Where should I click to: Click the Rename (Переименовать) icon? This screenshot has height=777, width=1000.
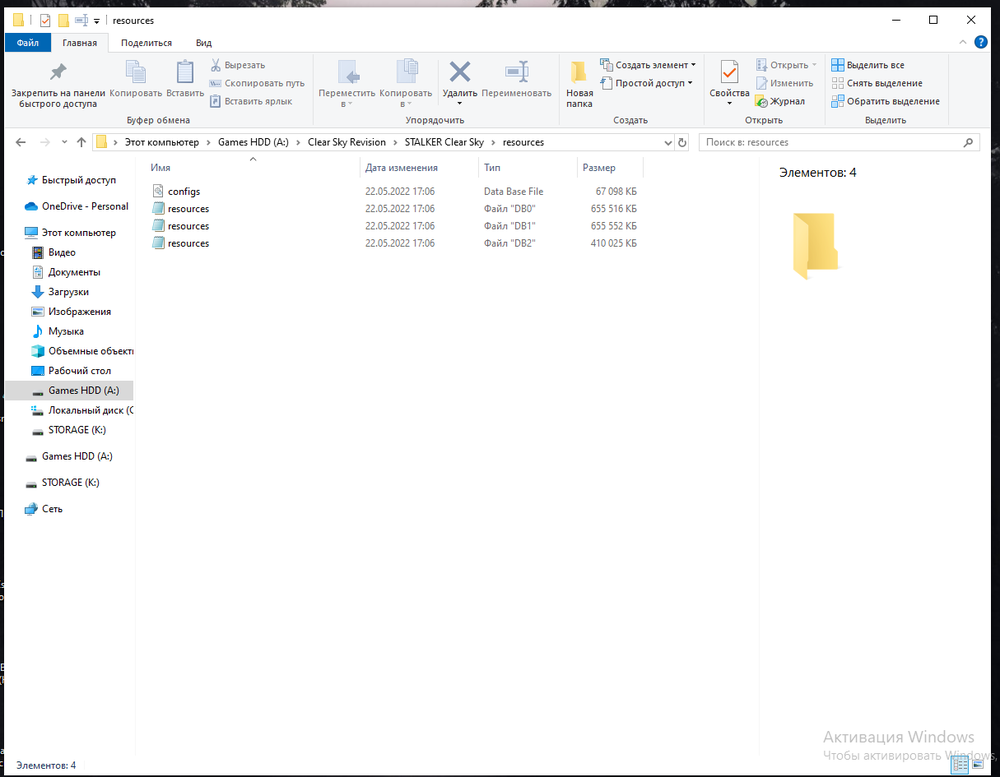coord(516,73)
